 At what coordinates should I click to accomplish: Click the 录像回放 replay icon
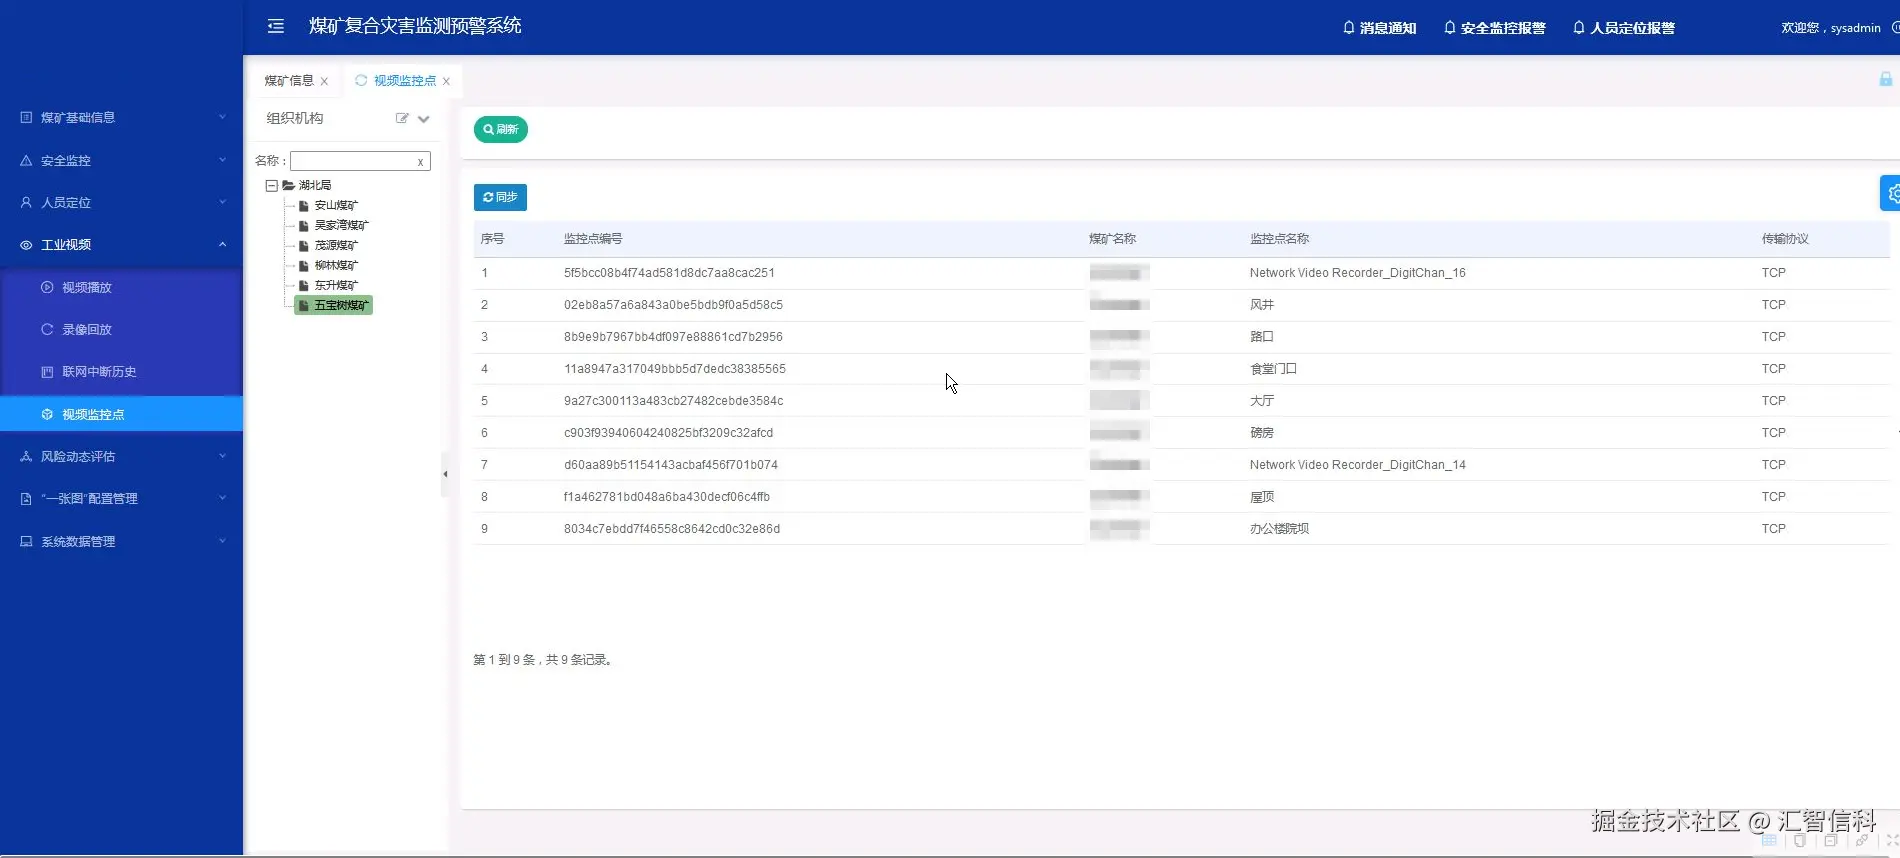[x=47, y=329]
